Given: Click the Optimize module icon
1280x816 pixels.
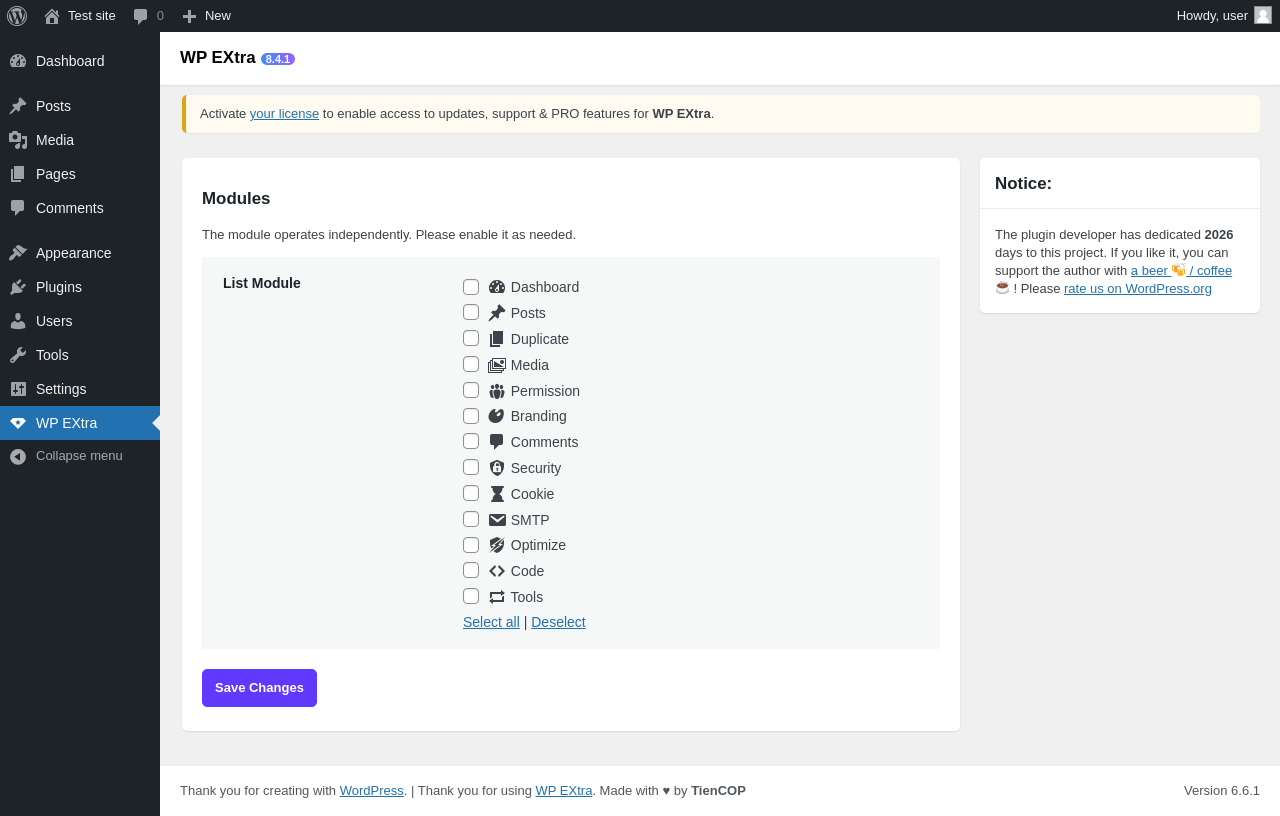Looking at the screenshot, I should (497, 545).
